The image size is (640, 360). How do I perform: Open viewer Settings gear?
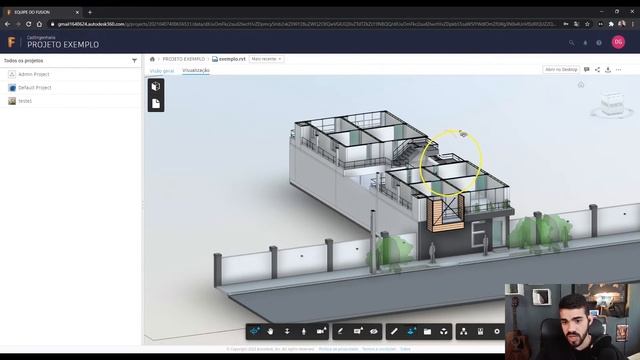pyautogui.click(x=497, y=331)
